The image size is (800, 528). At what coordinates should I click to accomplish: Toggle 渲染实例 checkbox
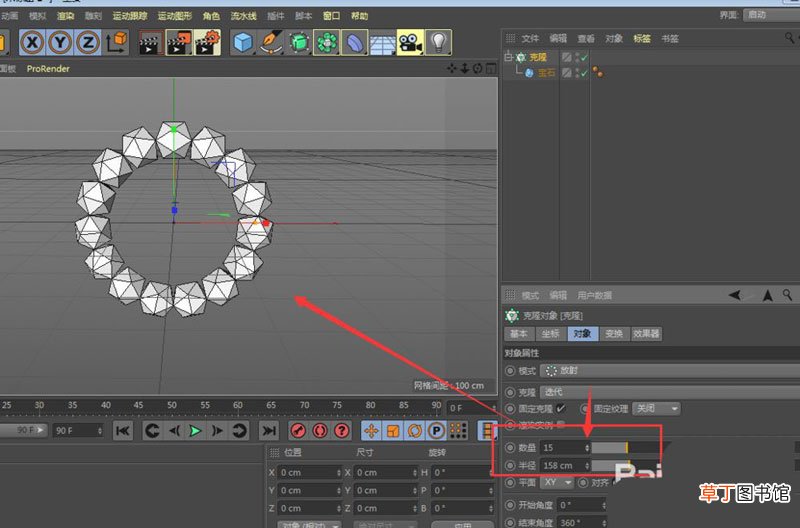(561, 424)
